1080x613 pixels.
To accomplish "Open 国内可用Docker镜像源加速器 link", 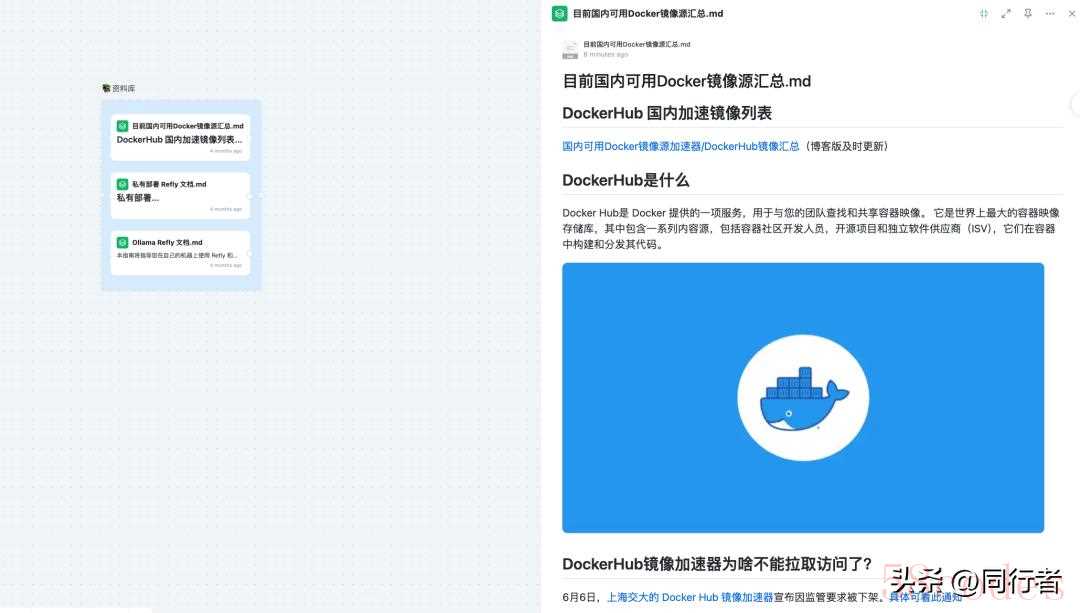I will pos(680,146).
